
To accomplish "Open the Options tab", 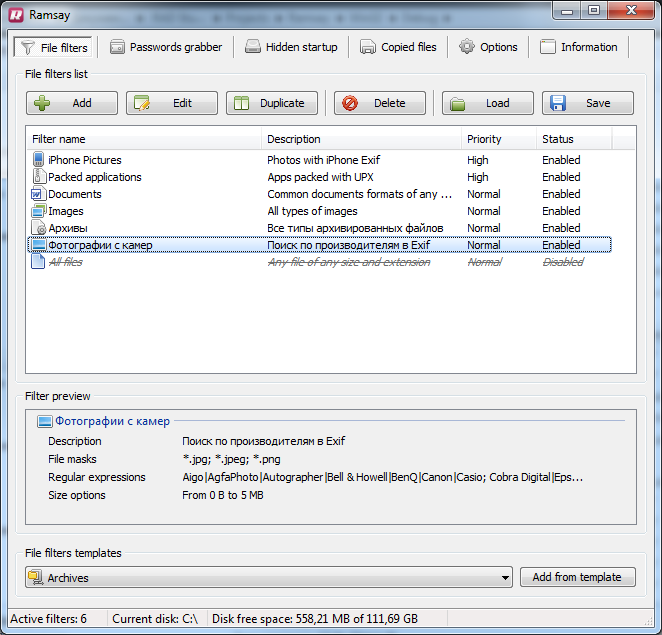I will tap(488, 47).
